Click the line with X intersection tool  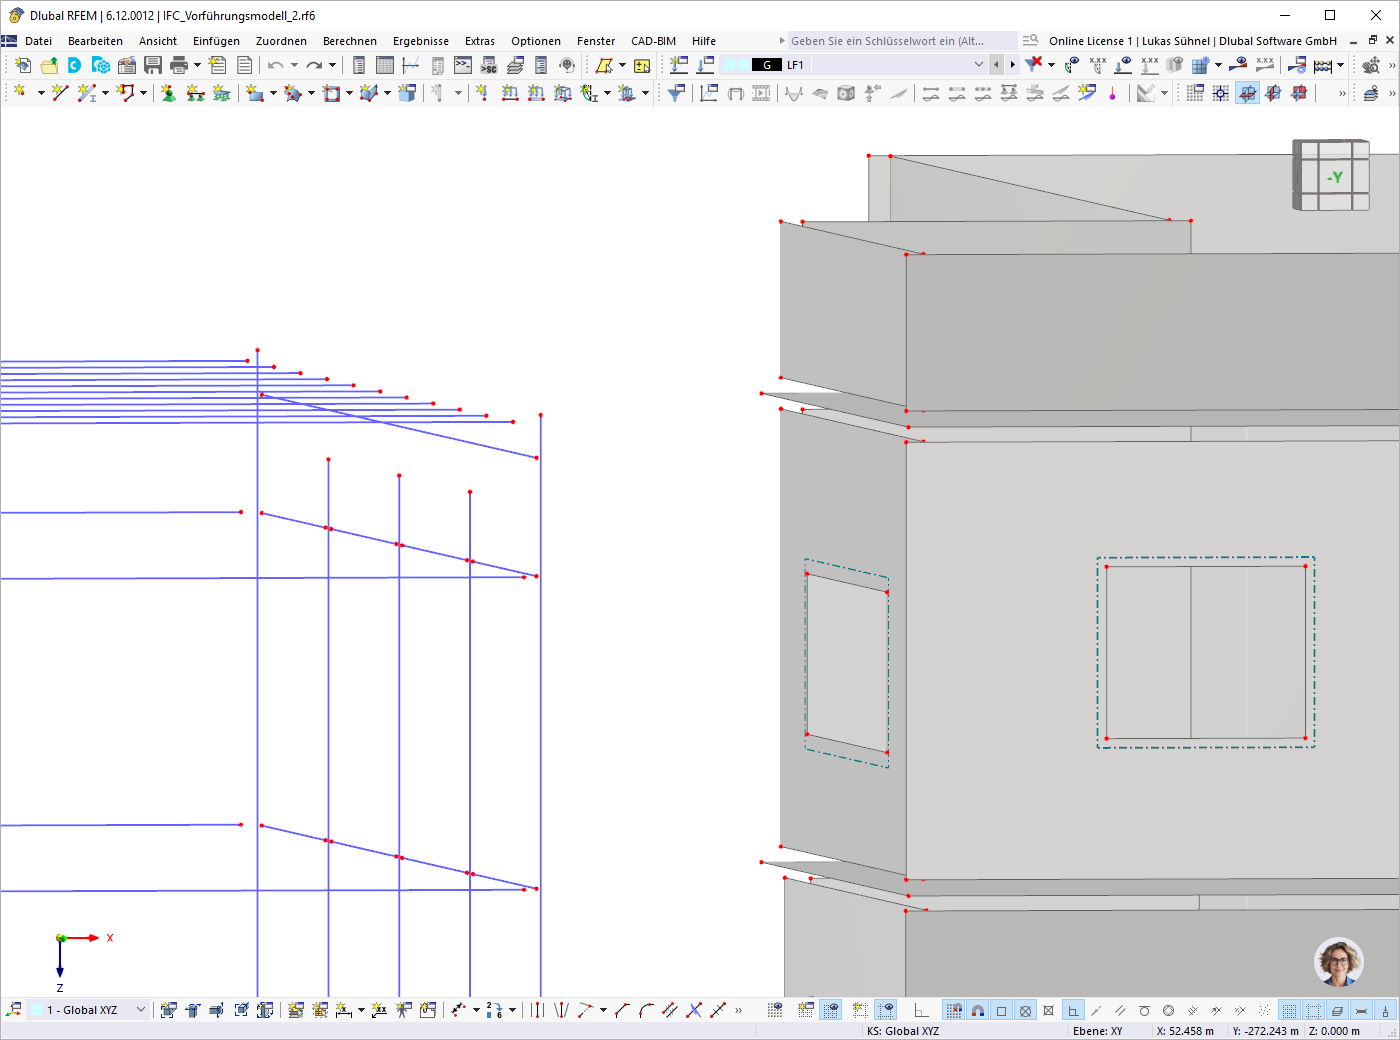694,1010
